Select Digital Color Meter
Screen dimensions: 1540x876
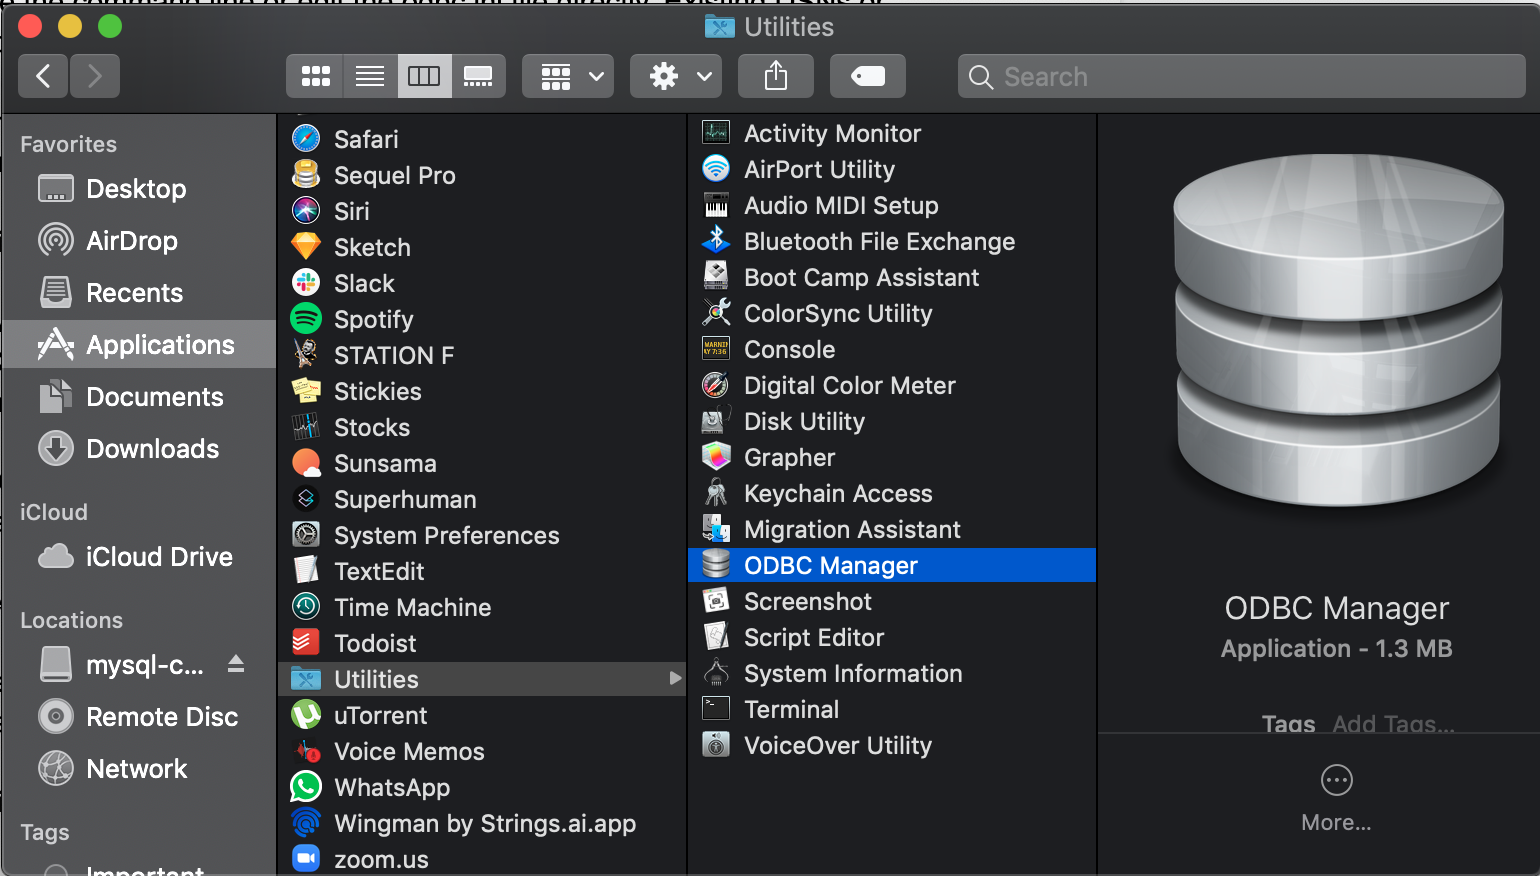892,385
